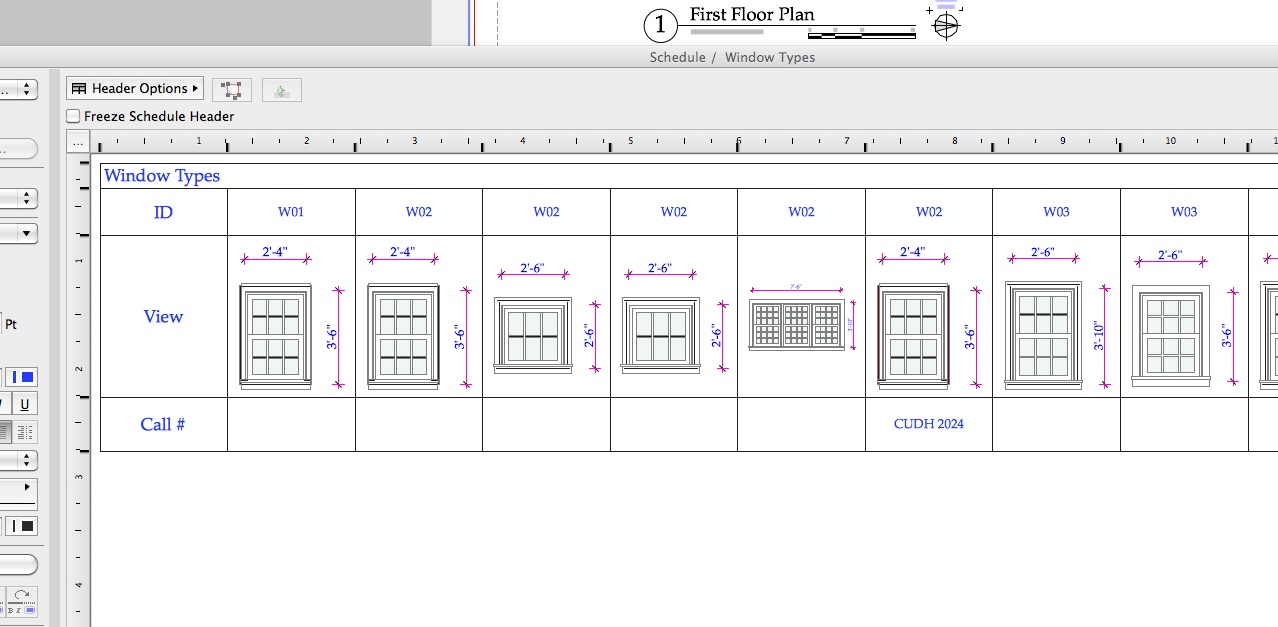Click the empty Call # cell under W01

(290, 423)
